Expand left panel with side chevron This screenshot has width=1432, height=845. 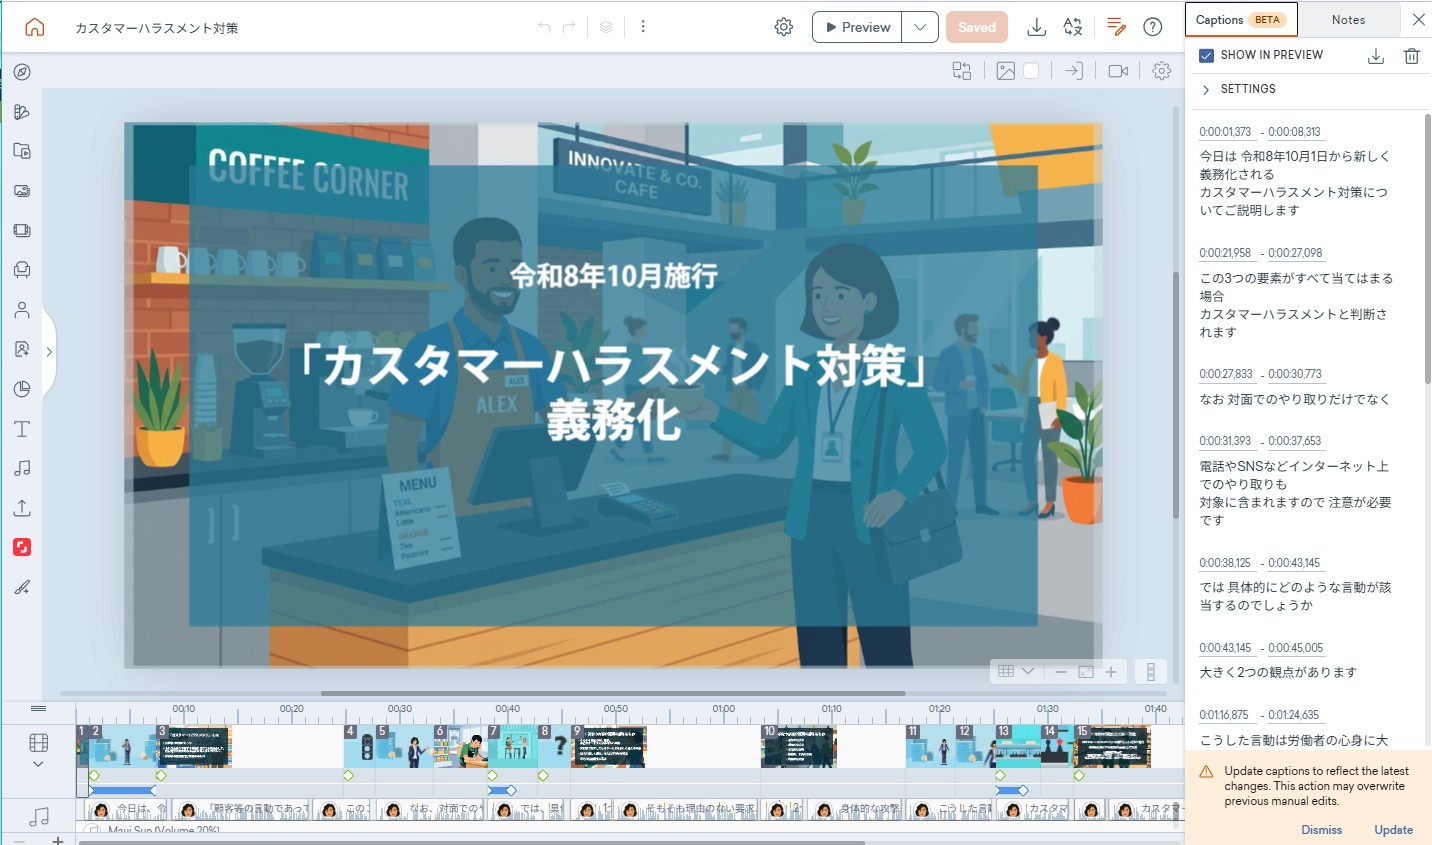point(49,352)
